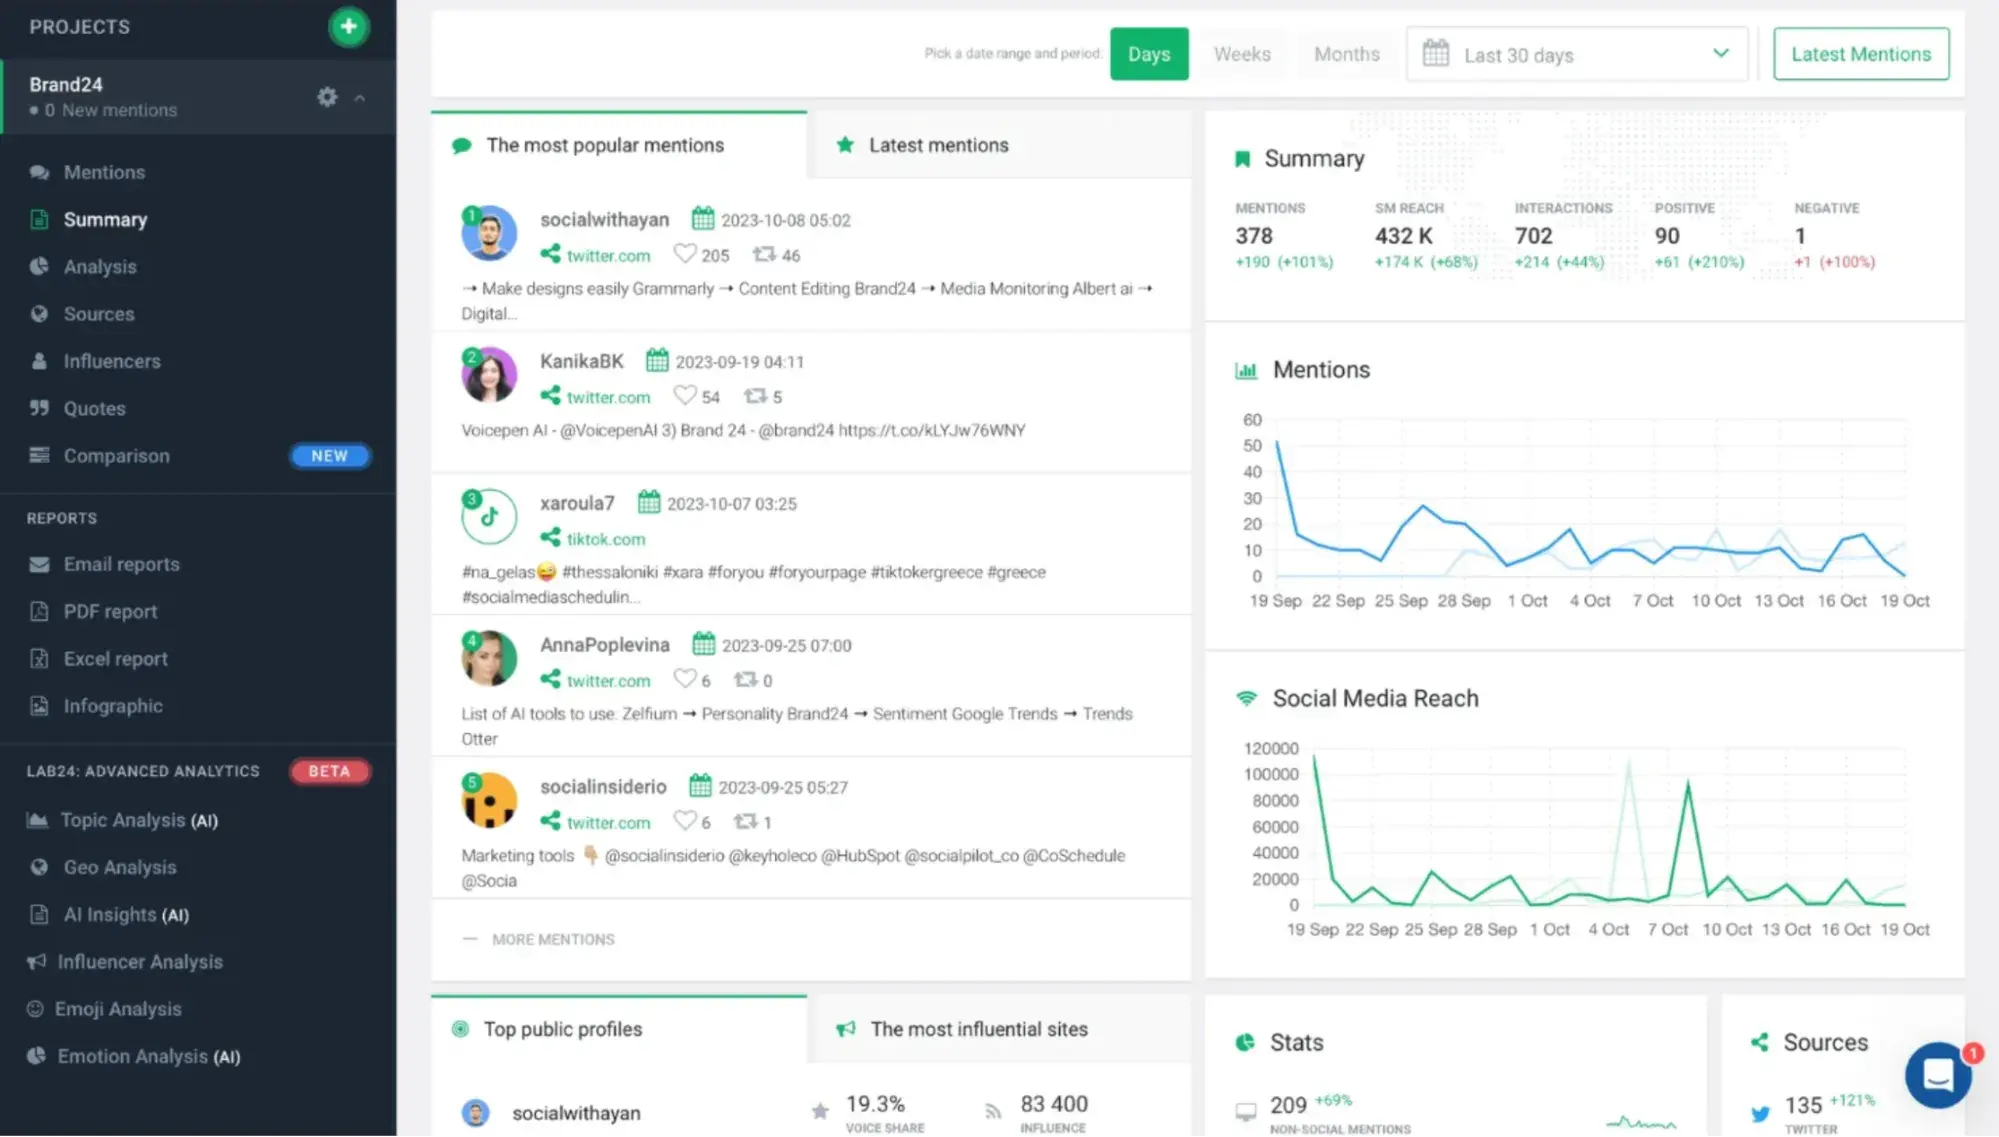Switch period to Weeks
This screenshot has height=1137, width=1999.
click(1242, 54)
